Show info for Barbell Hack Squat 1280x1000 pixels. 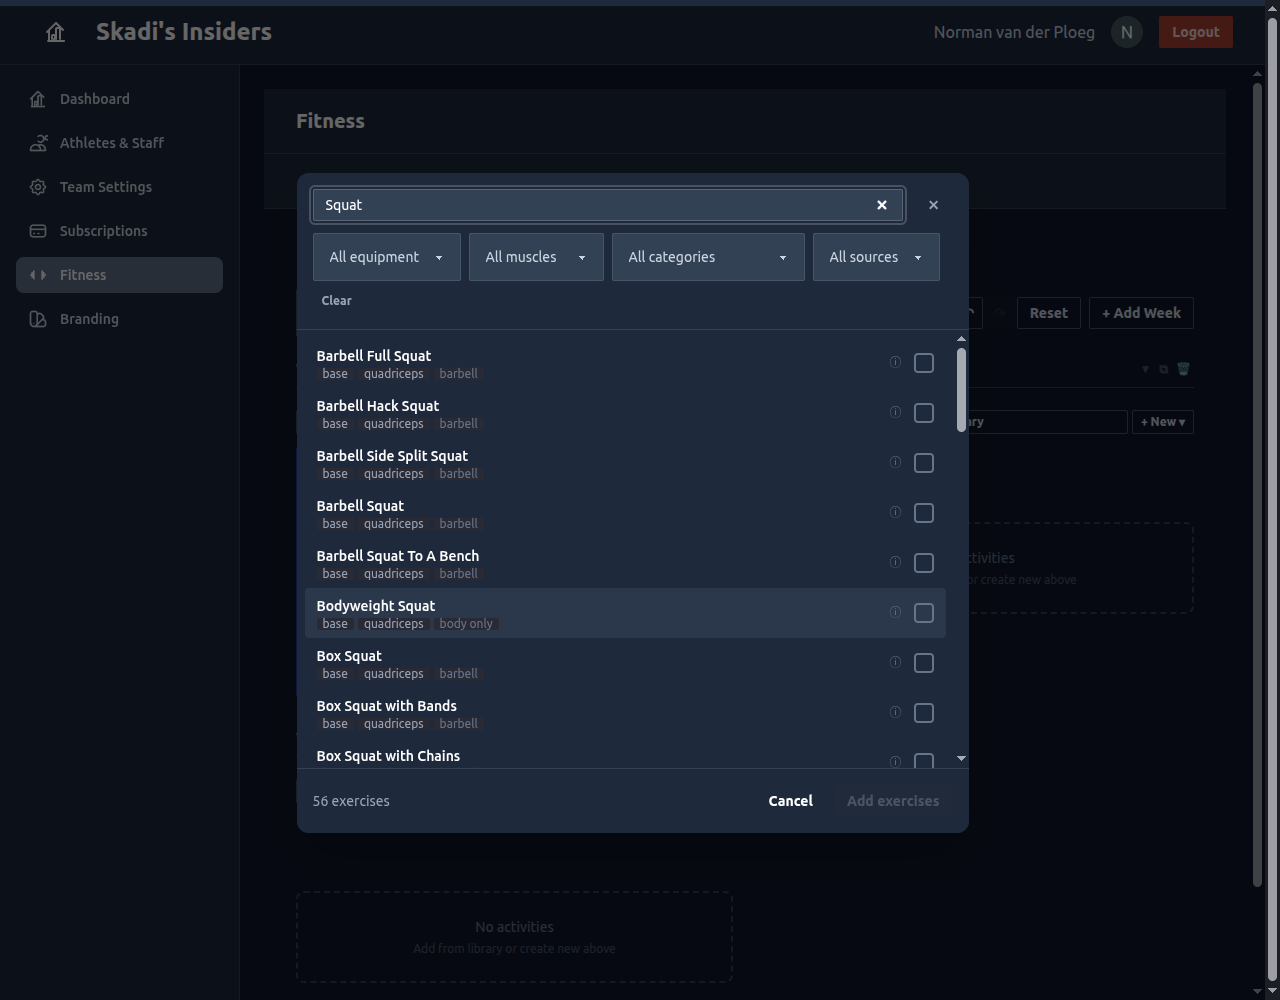pos(895,412)
